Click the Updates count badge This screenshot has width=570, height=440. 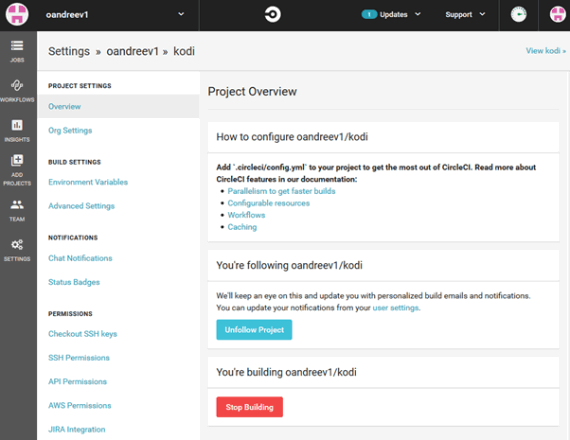369,15
